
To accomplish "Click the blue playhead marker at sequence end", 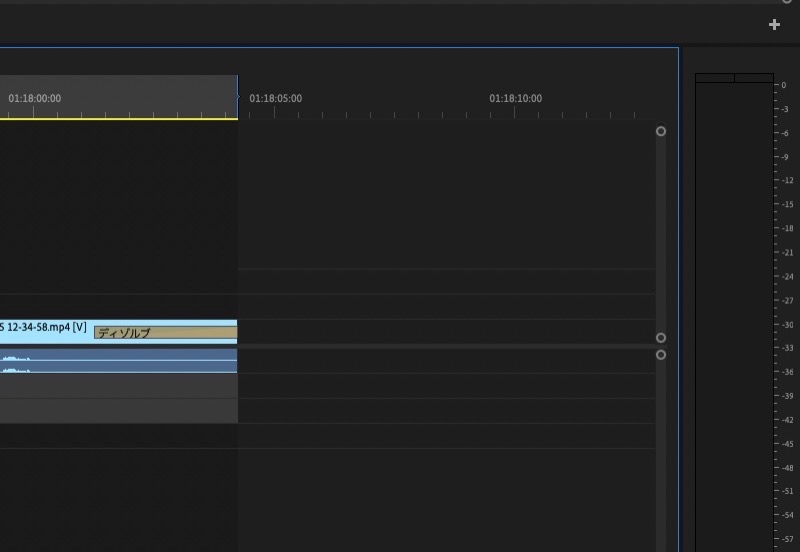I will pyautogui.click(x=238, y=96).
